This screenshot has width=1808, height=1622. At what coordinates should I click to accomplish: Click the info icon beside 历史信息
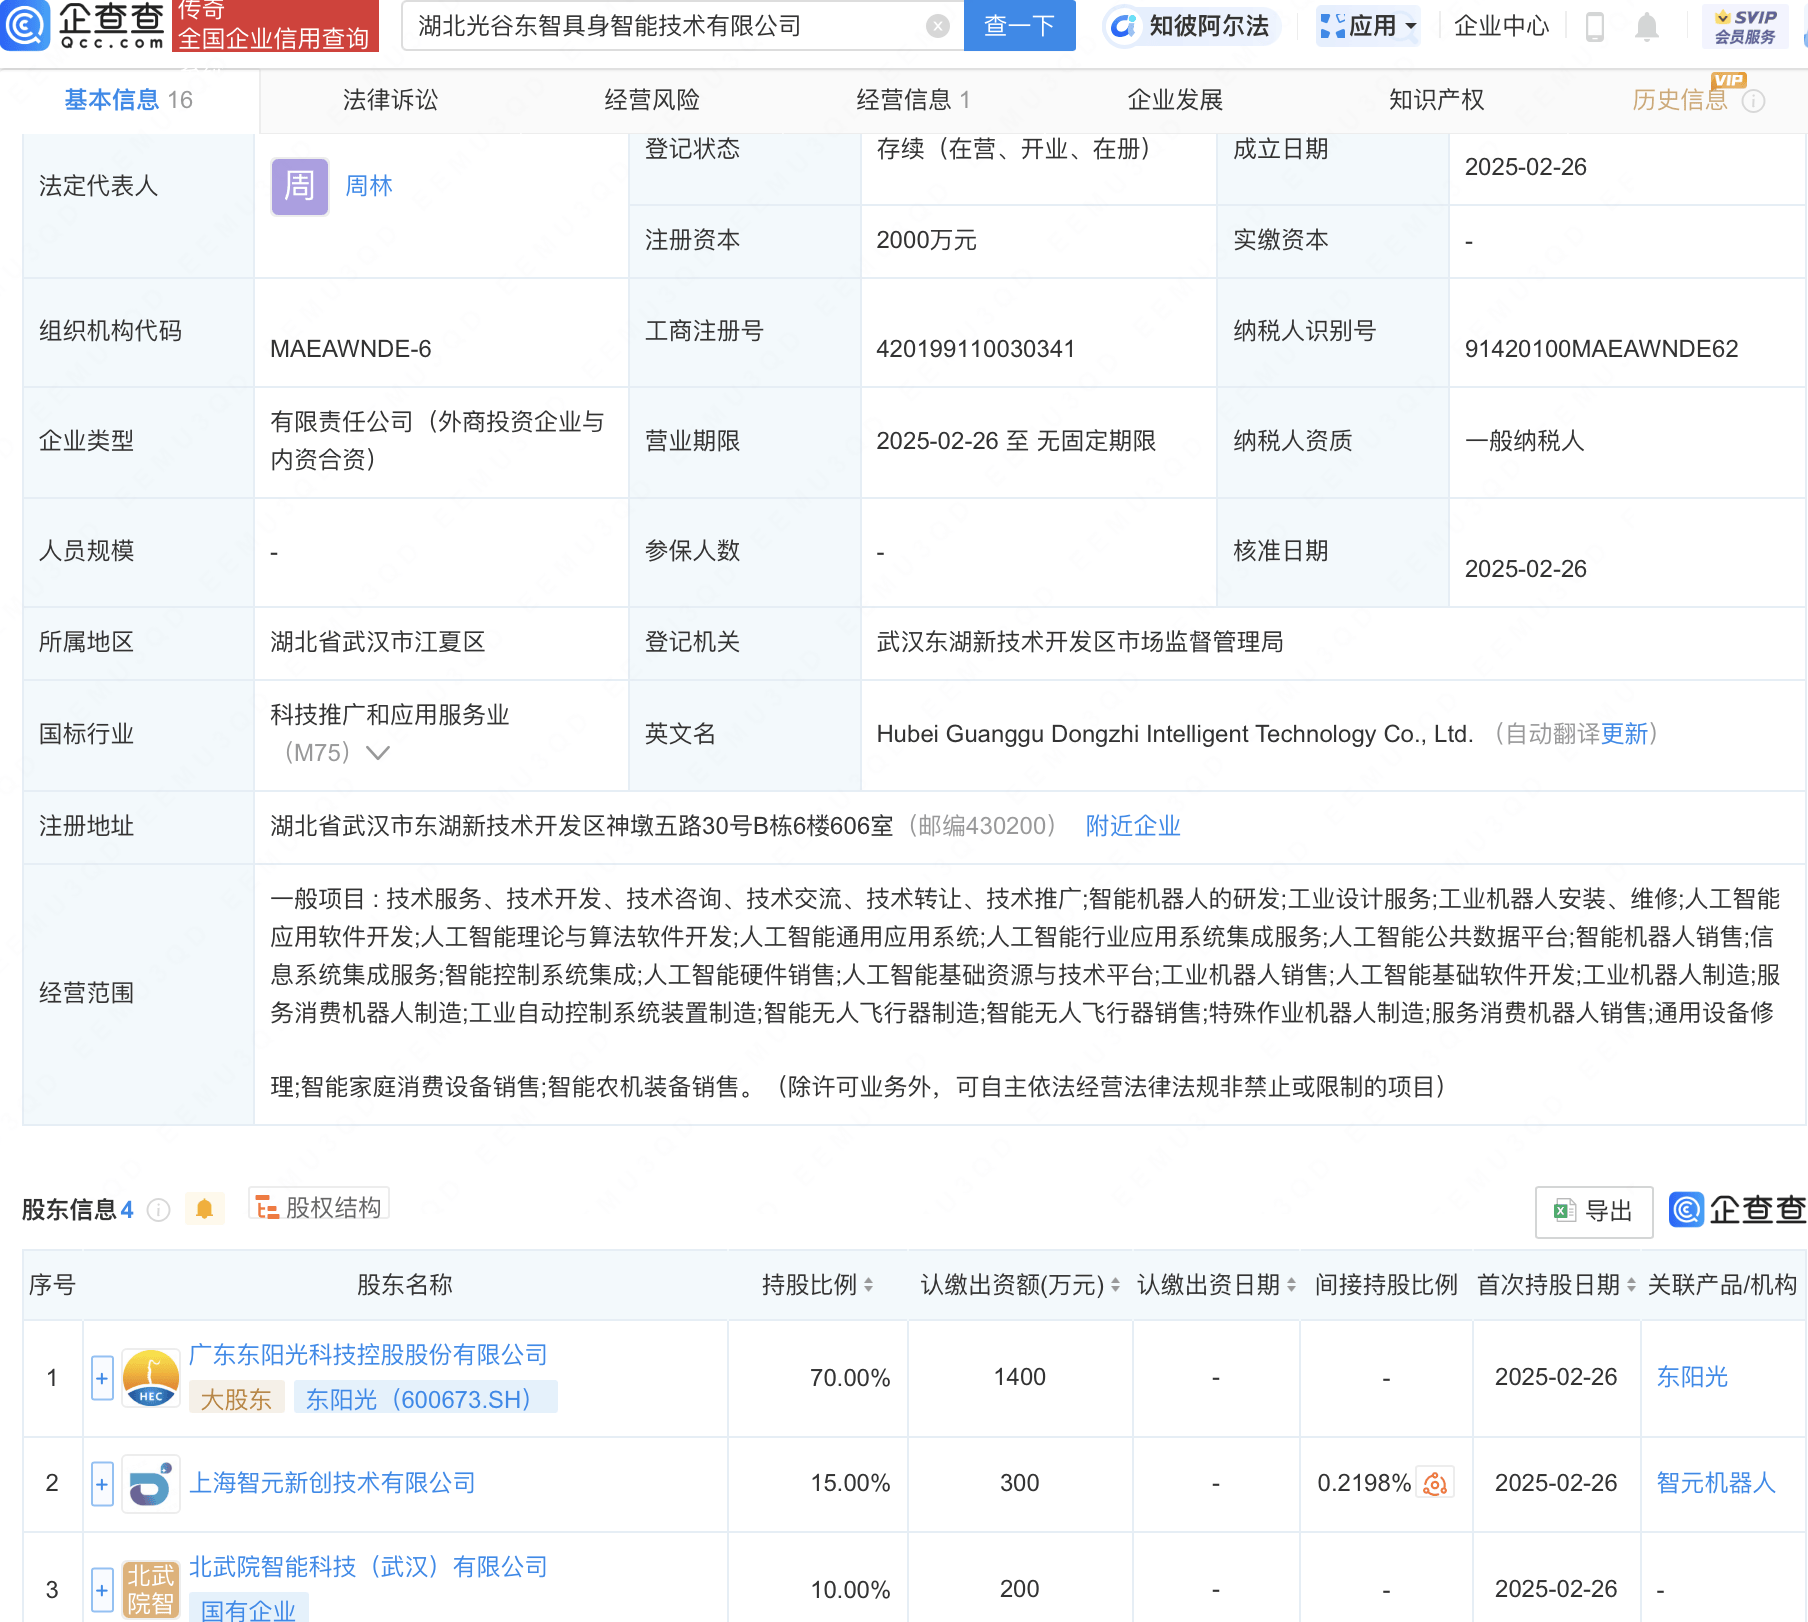pos(1754,101)
